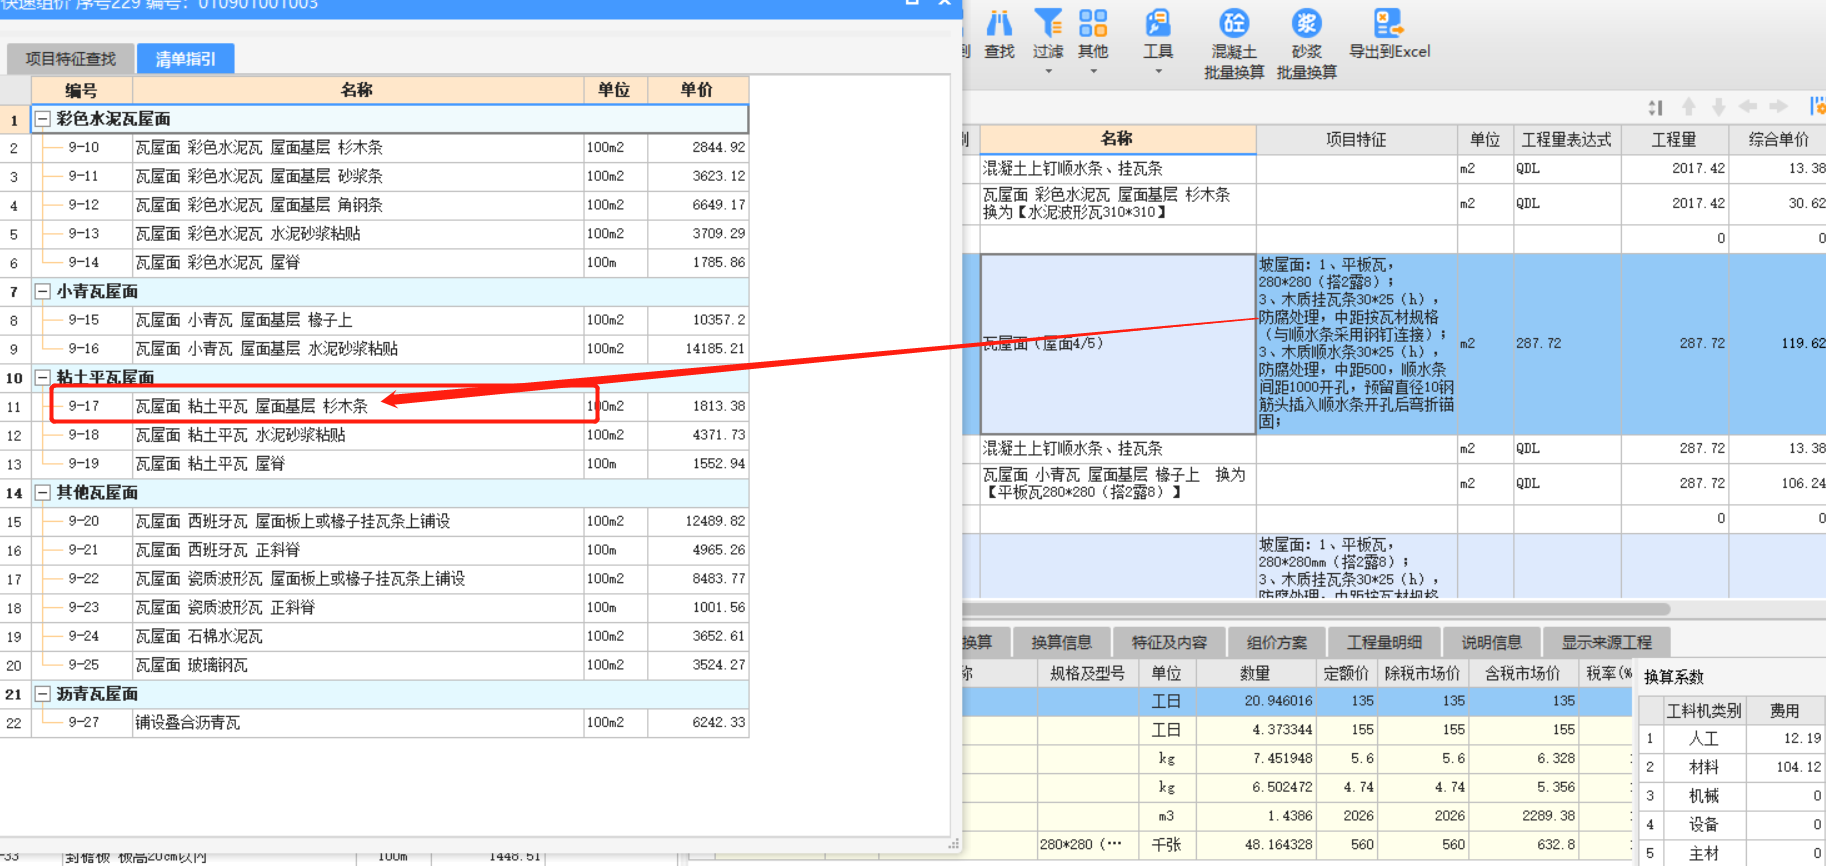Run 砂浆批量换算 mortar batch conversion

(1306, 44)
